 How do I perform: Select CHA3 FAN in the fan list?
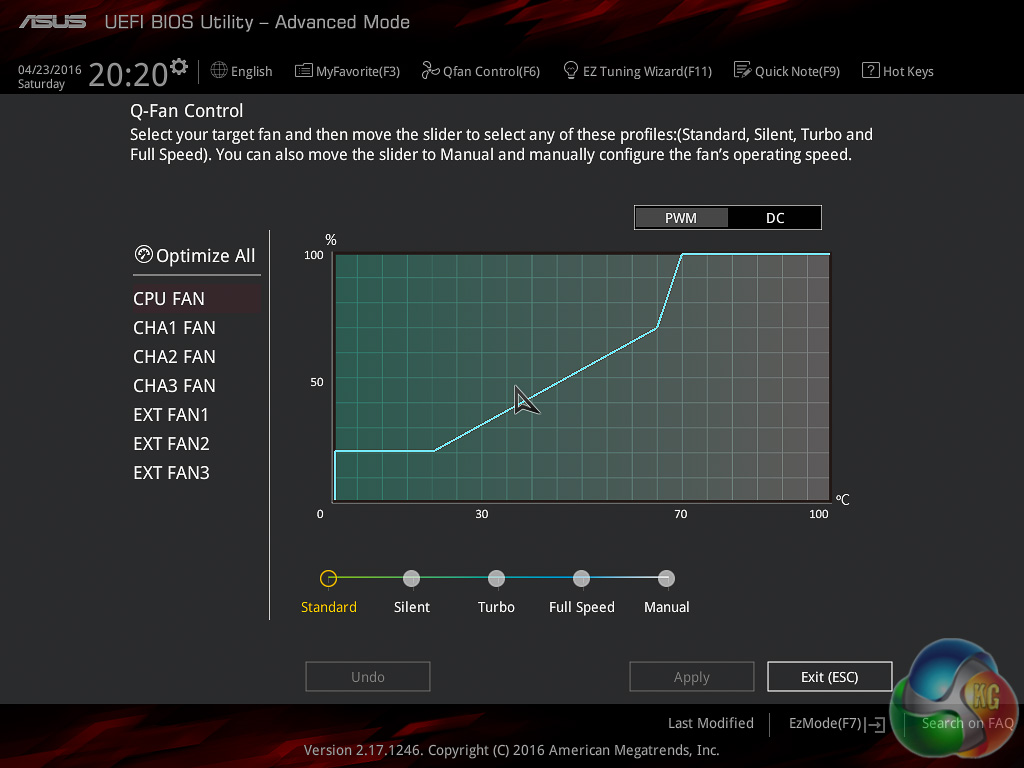(x=174, y=386)
